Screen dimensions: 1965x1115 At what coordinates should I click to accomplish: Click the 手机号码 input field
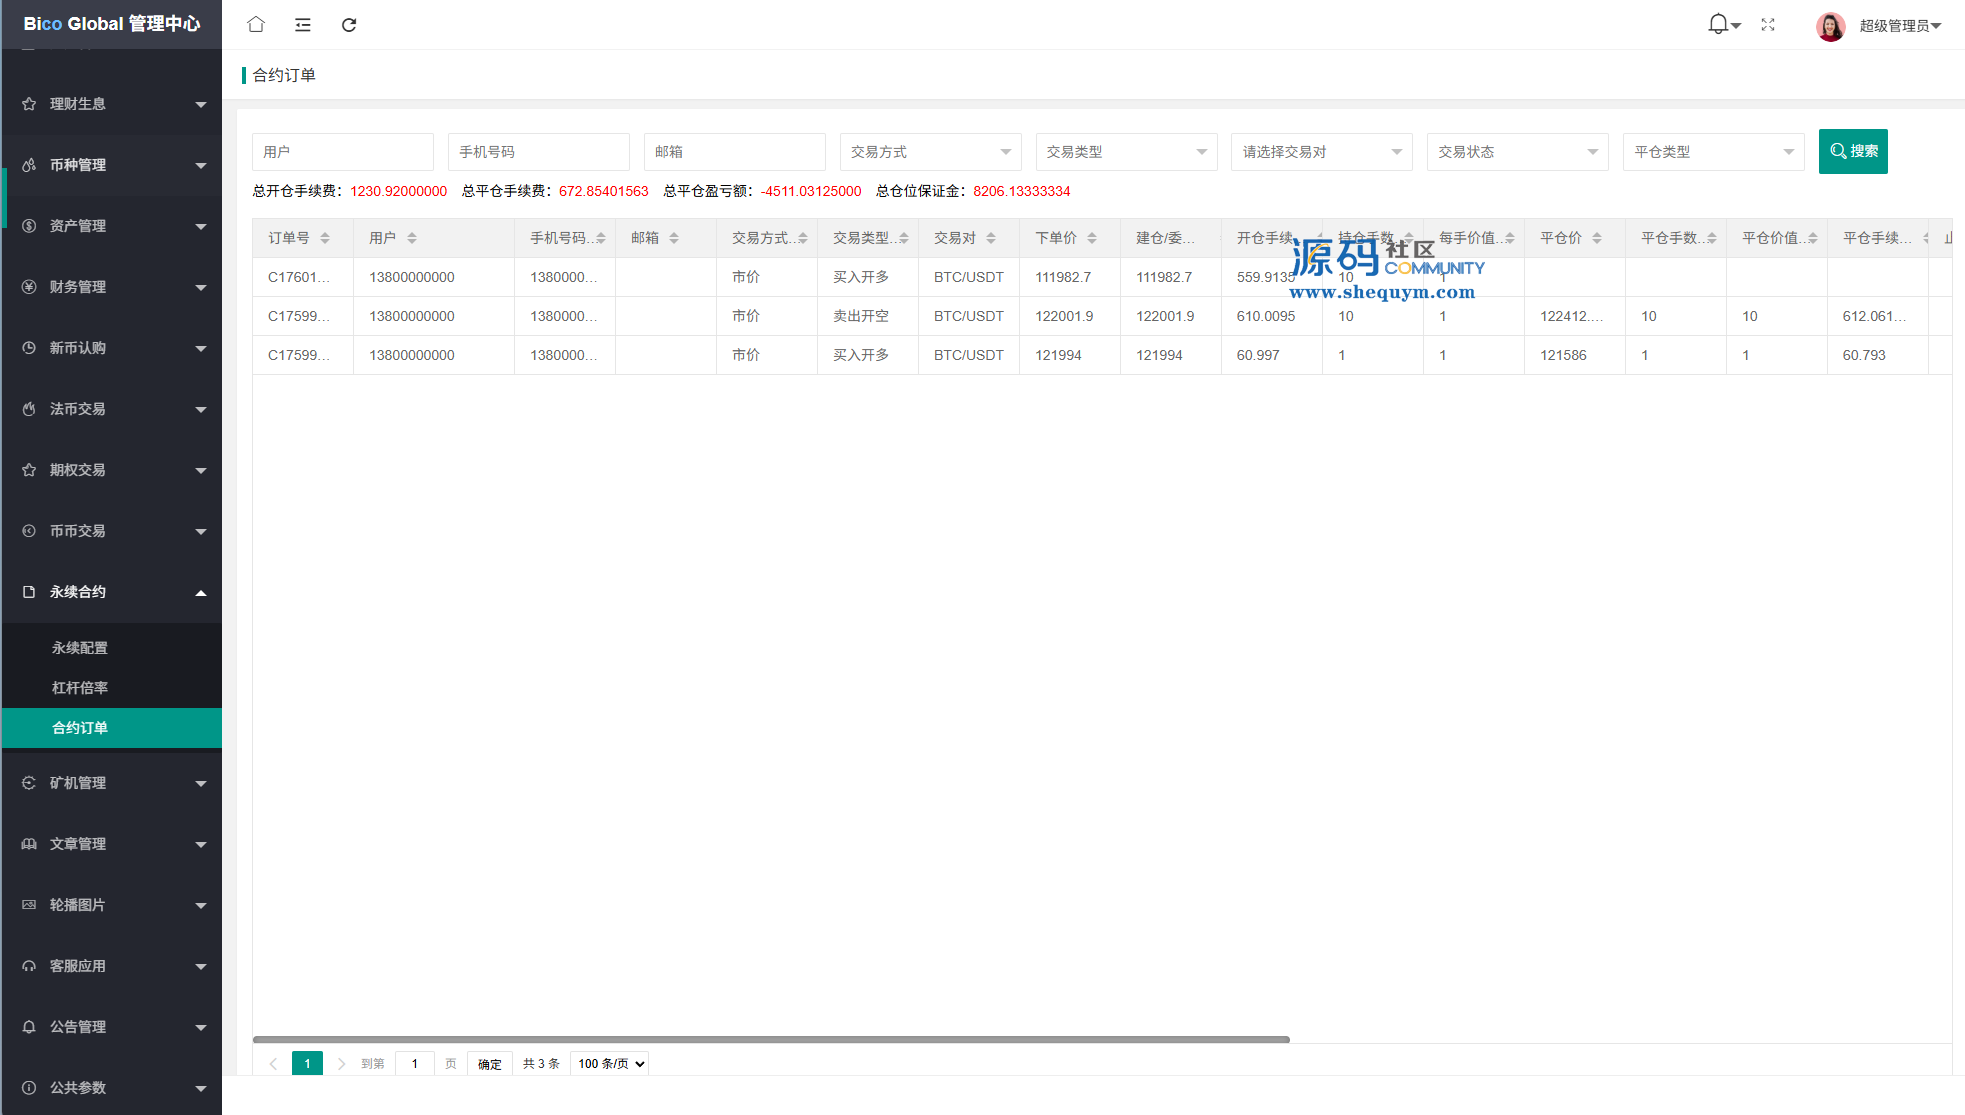pyautogui.click(x=538, y=152)
